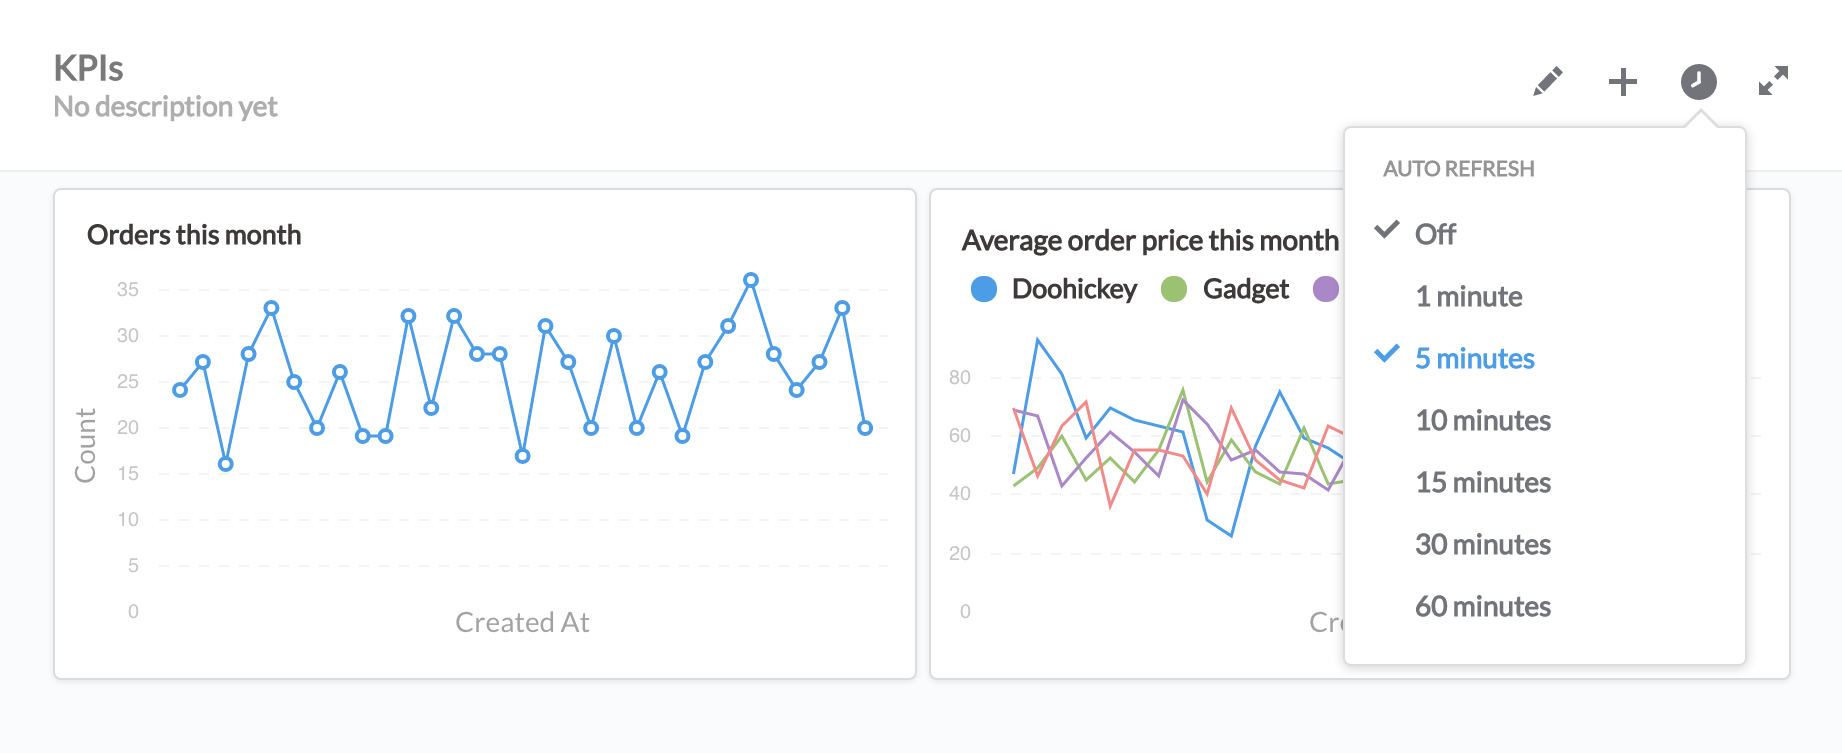Screen dimensions: 1842x753
Task: Click the Doohickey legend label
Action: [x=1074, y=290]
